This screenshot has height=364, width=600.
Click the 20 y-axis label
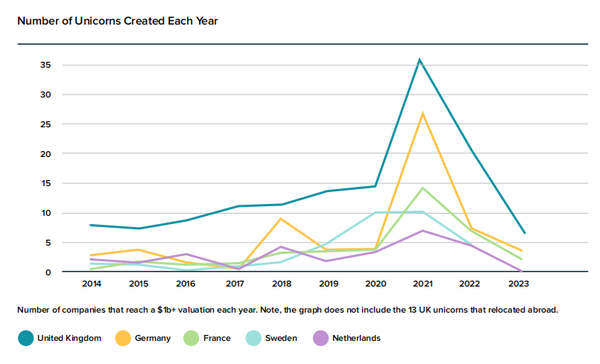pos(46,154)
